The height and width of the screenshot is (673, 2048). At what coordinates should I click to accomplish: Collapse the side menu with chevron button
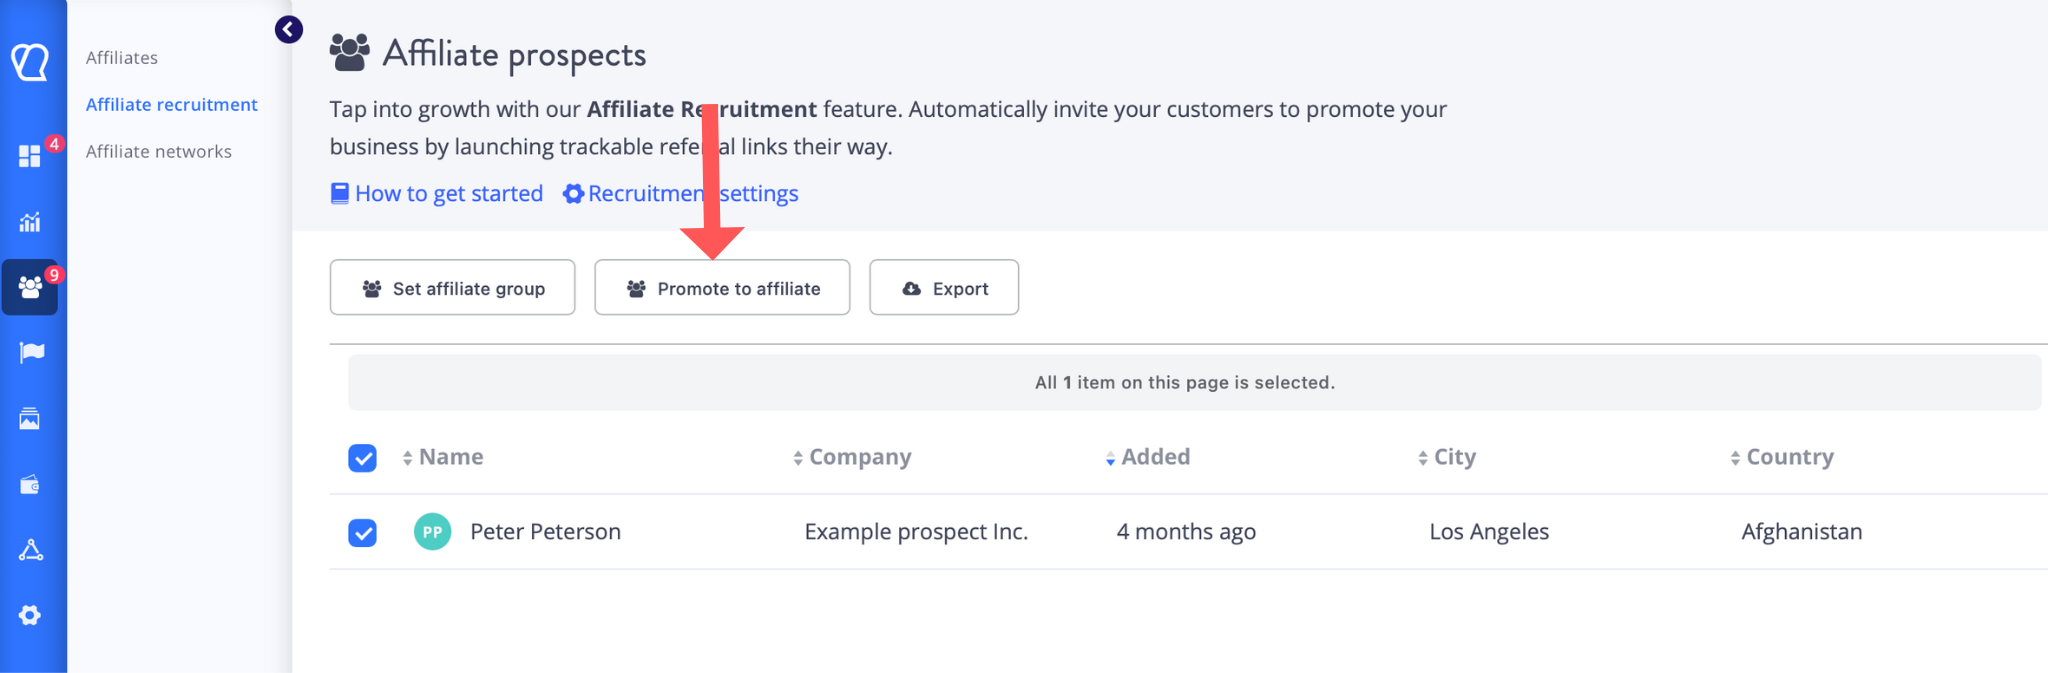(x=289, y=30)
